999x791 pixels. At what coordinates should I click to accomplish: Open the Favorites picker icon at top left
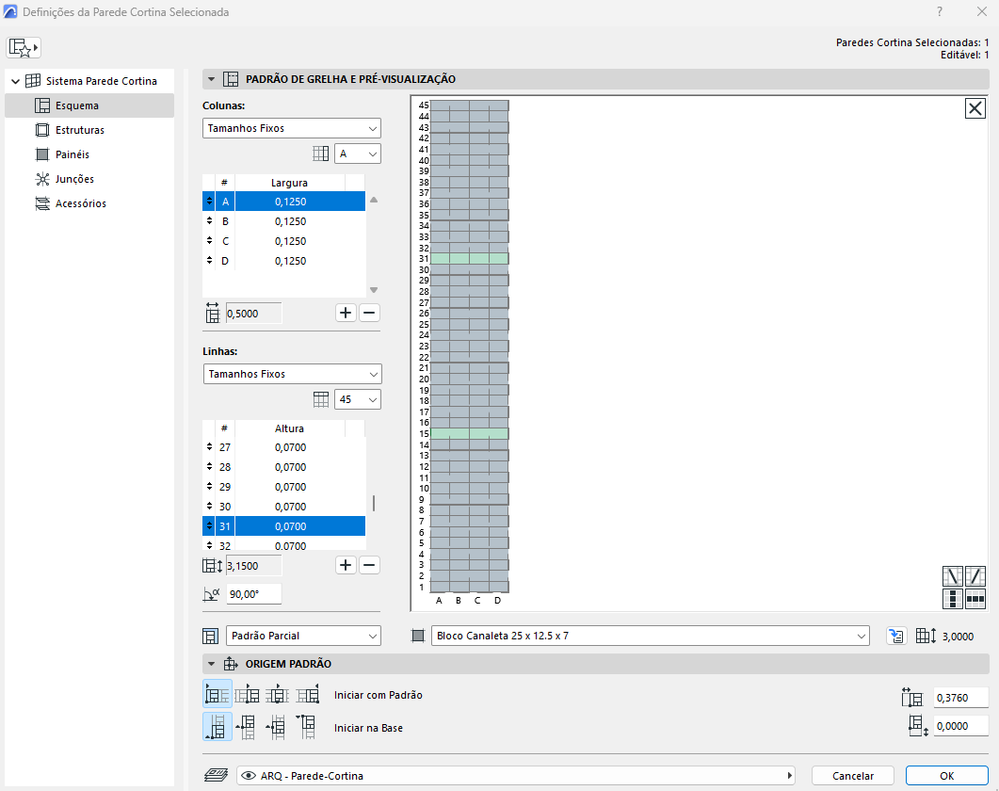click(x=24, y=48)
